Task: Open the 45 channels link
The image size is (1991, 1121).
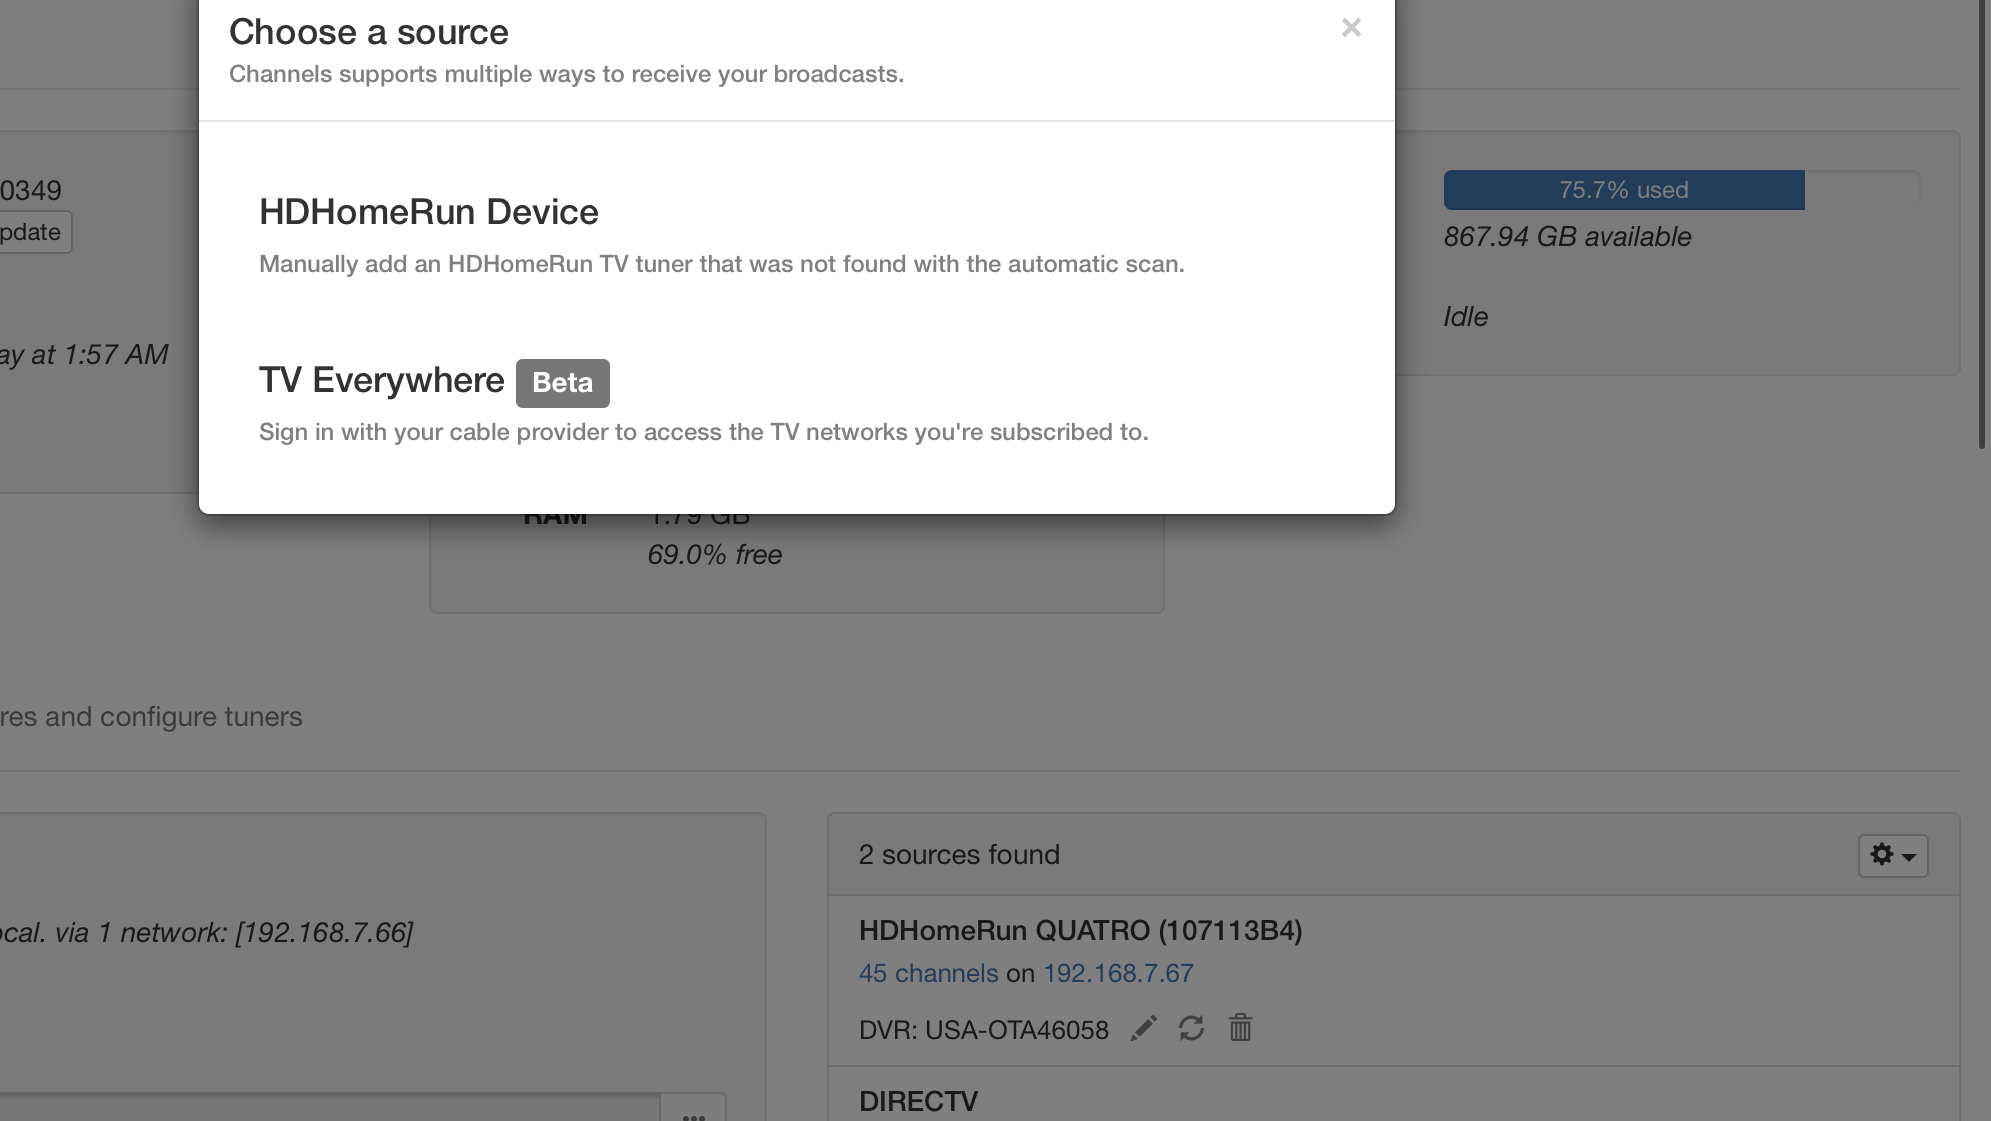Action: coord(928,973)
